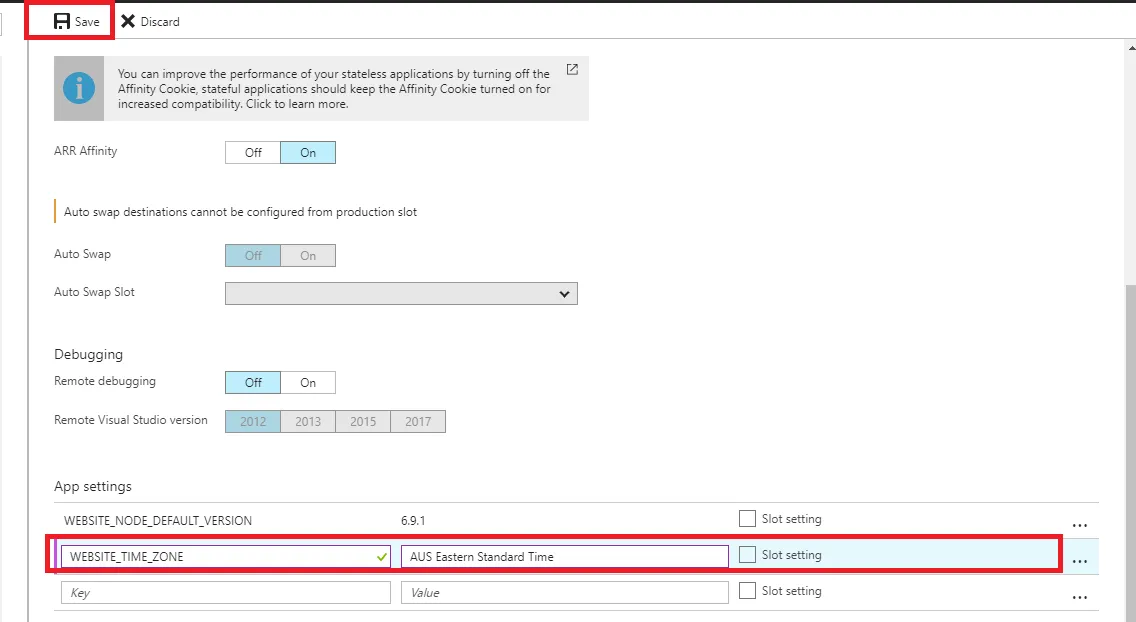The width and height of the screenshot is (1136, 622).
Task: Check Slot setting for the empty Key row
Action: 747,591
